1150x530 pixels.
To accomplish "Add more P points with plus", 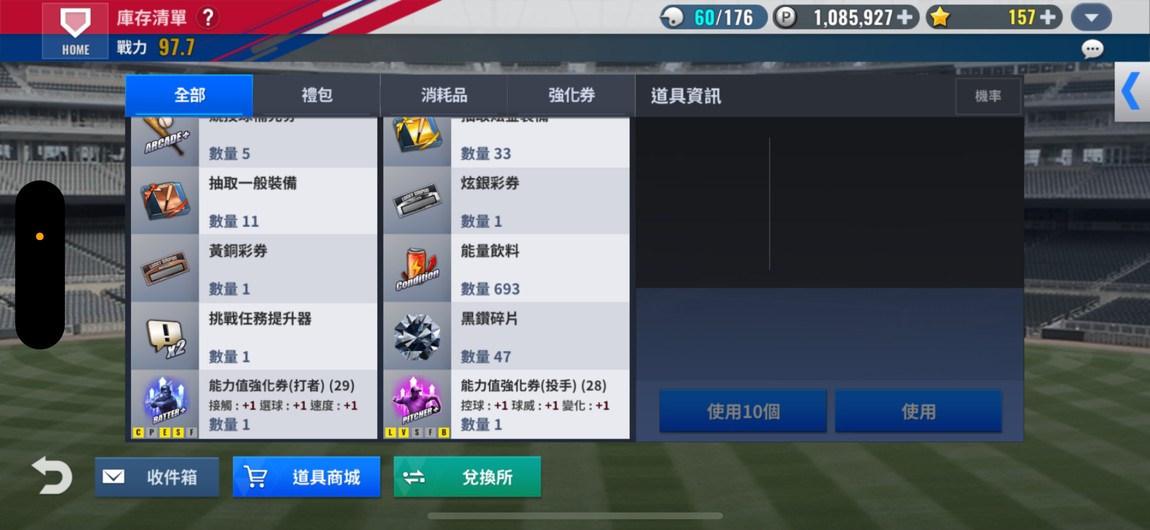I will (x=907, y=17).
